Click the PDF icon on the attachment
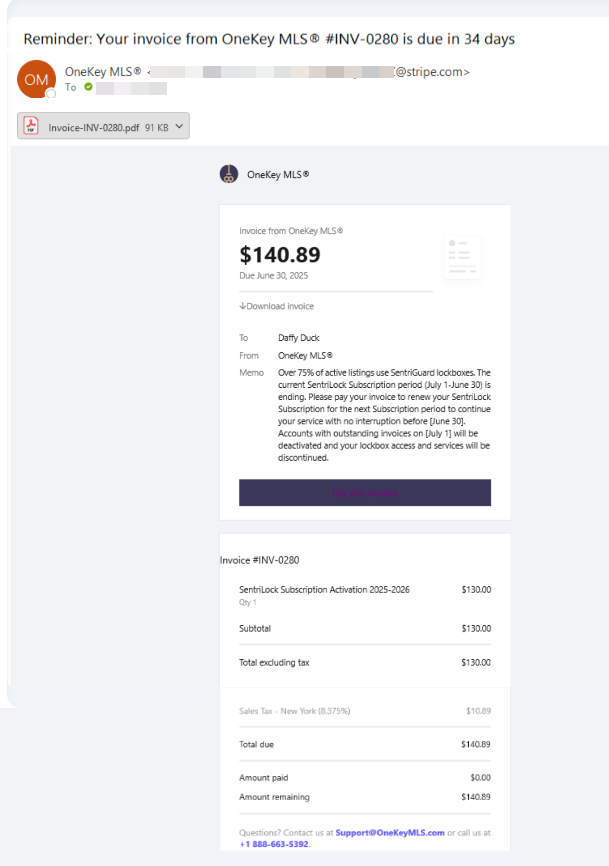609x866 pixels. tap(31, 126)
